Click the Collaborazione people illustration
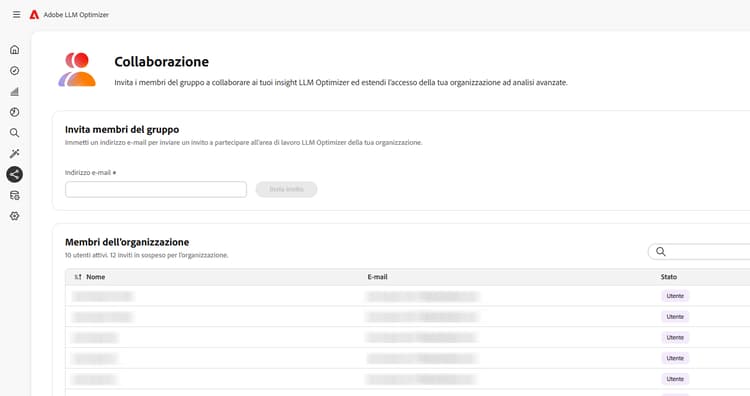The image size is (750, 396). click(77, 70)
